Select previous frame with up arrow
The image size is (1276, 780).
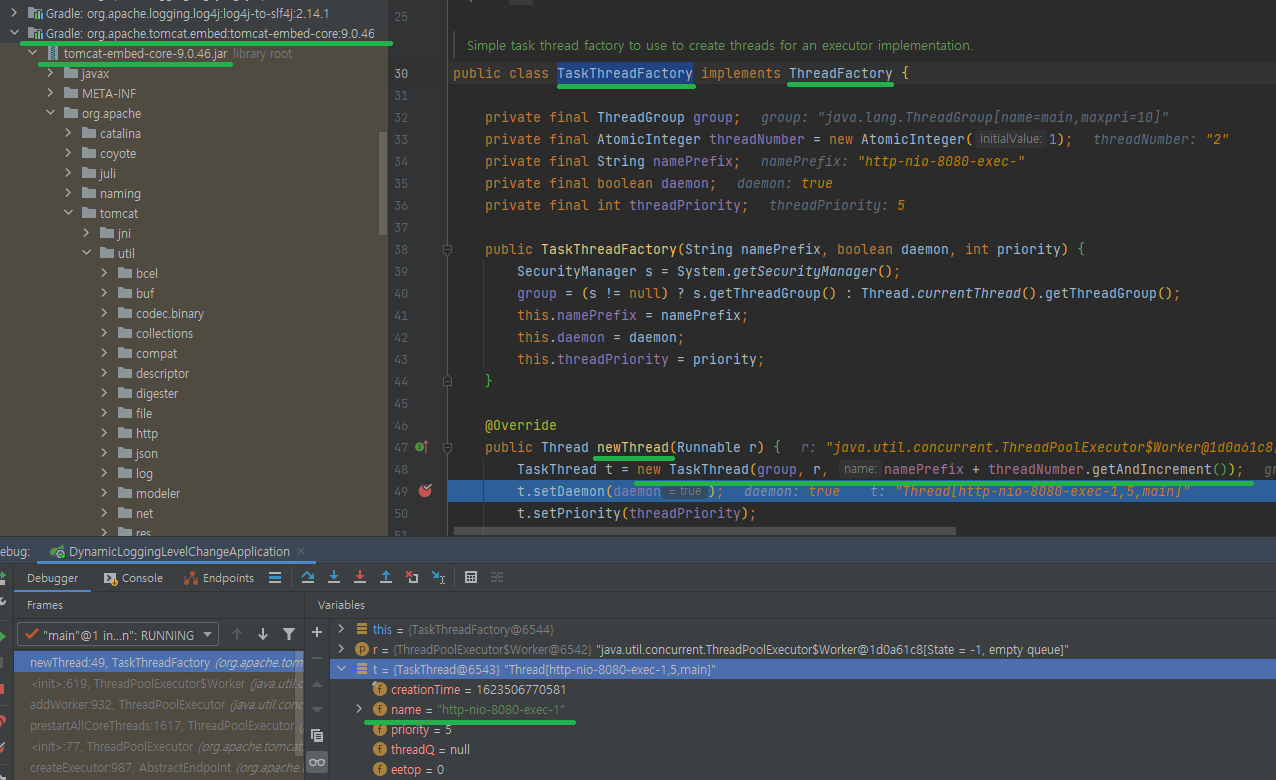(x=237, y=634)
